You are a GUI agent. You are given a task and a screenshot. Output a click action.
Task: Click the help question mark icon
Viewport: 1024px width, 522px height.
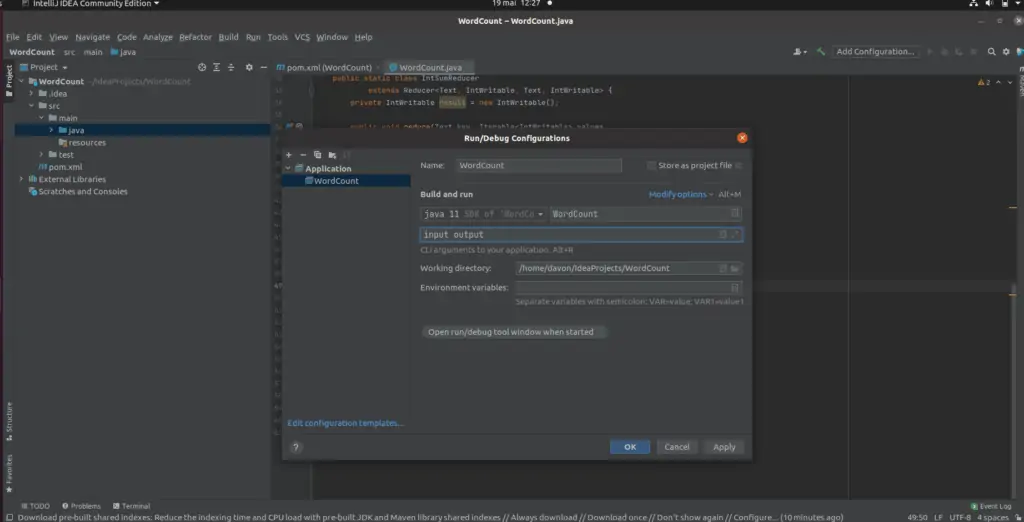(x=296, y=447)
